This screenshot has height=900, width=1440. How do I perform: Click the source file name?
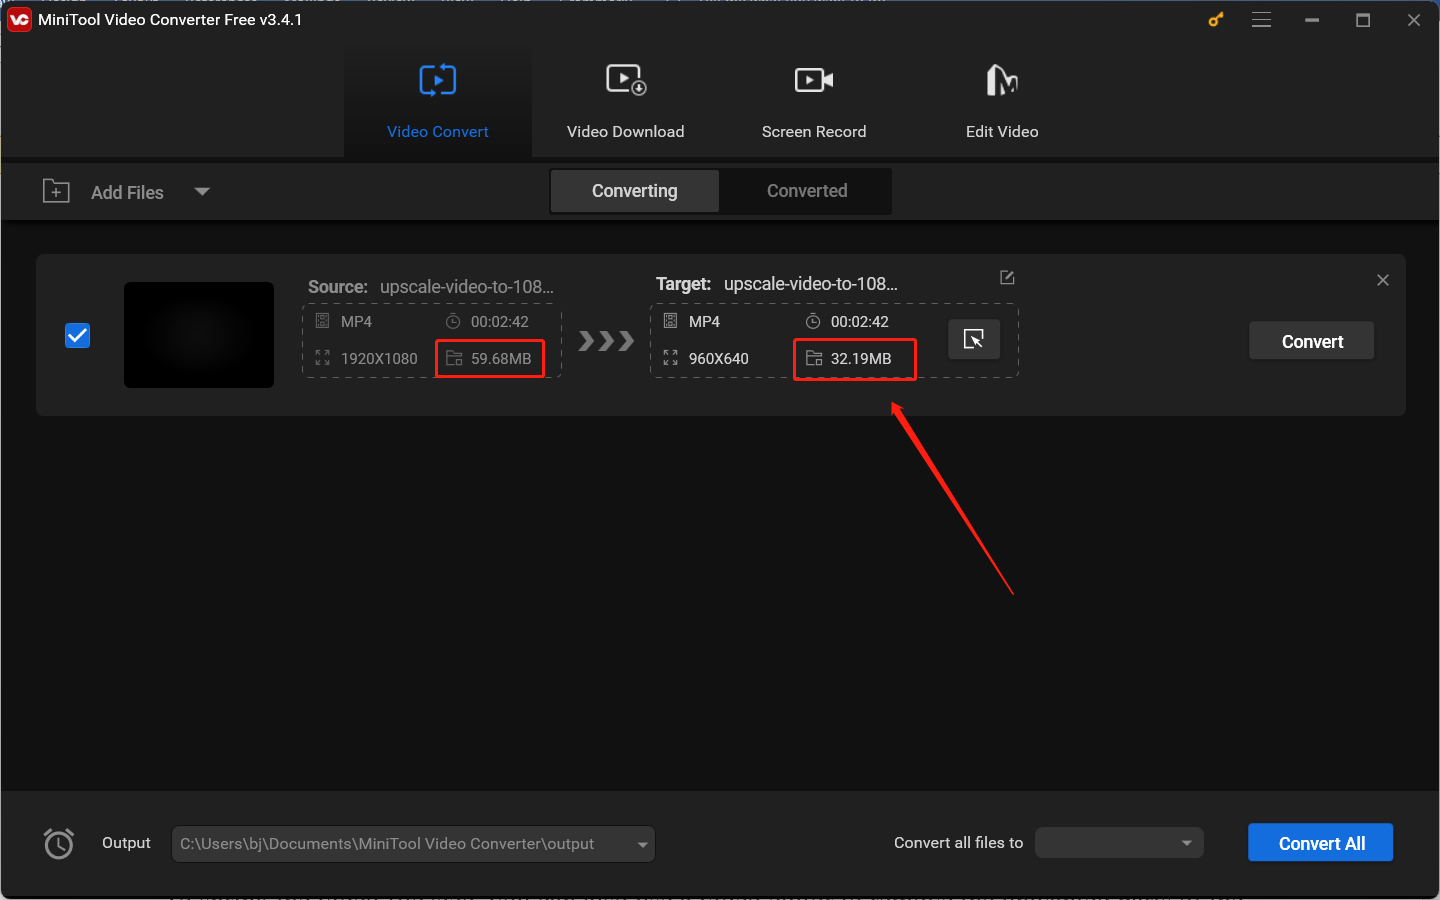467,287
